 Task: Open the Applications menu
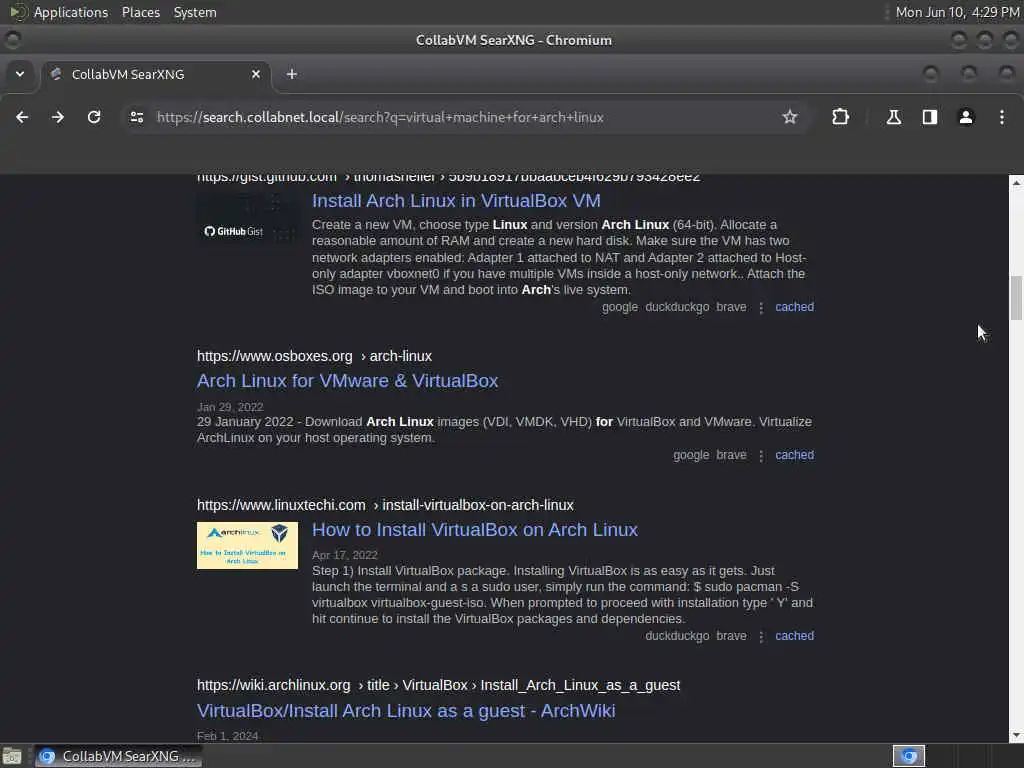(x=71, y=12)
